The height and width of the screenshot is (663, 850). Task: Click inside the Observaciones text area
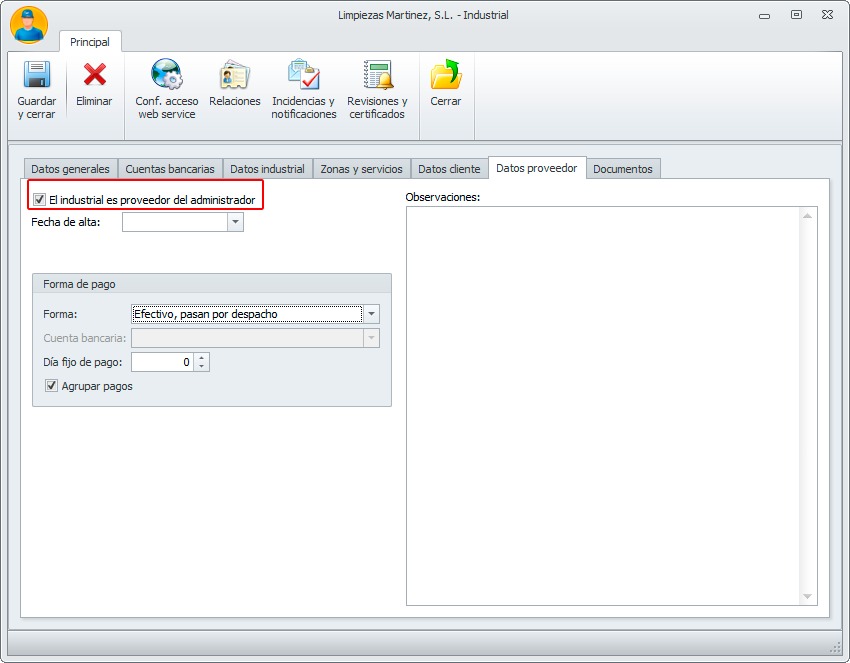603,405
